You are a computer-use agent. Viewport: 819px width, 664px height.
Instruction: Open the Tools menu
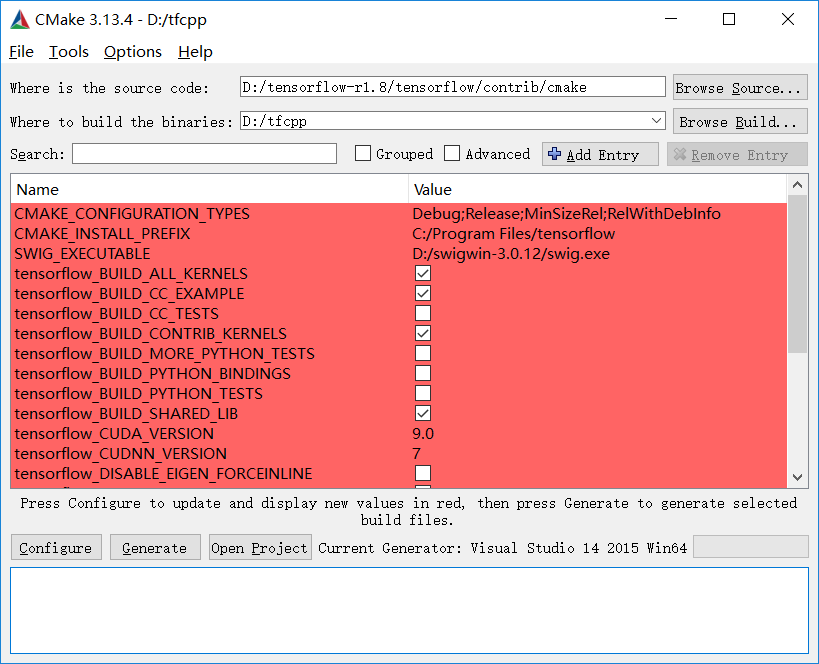coord(68,51)
